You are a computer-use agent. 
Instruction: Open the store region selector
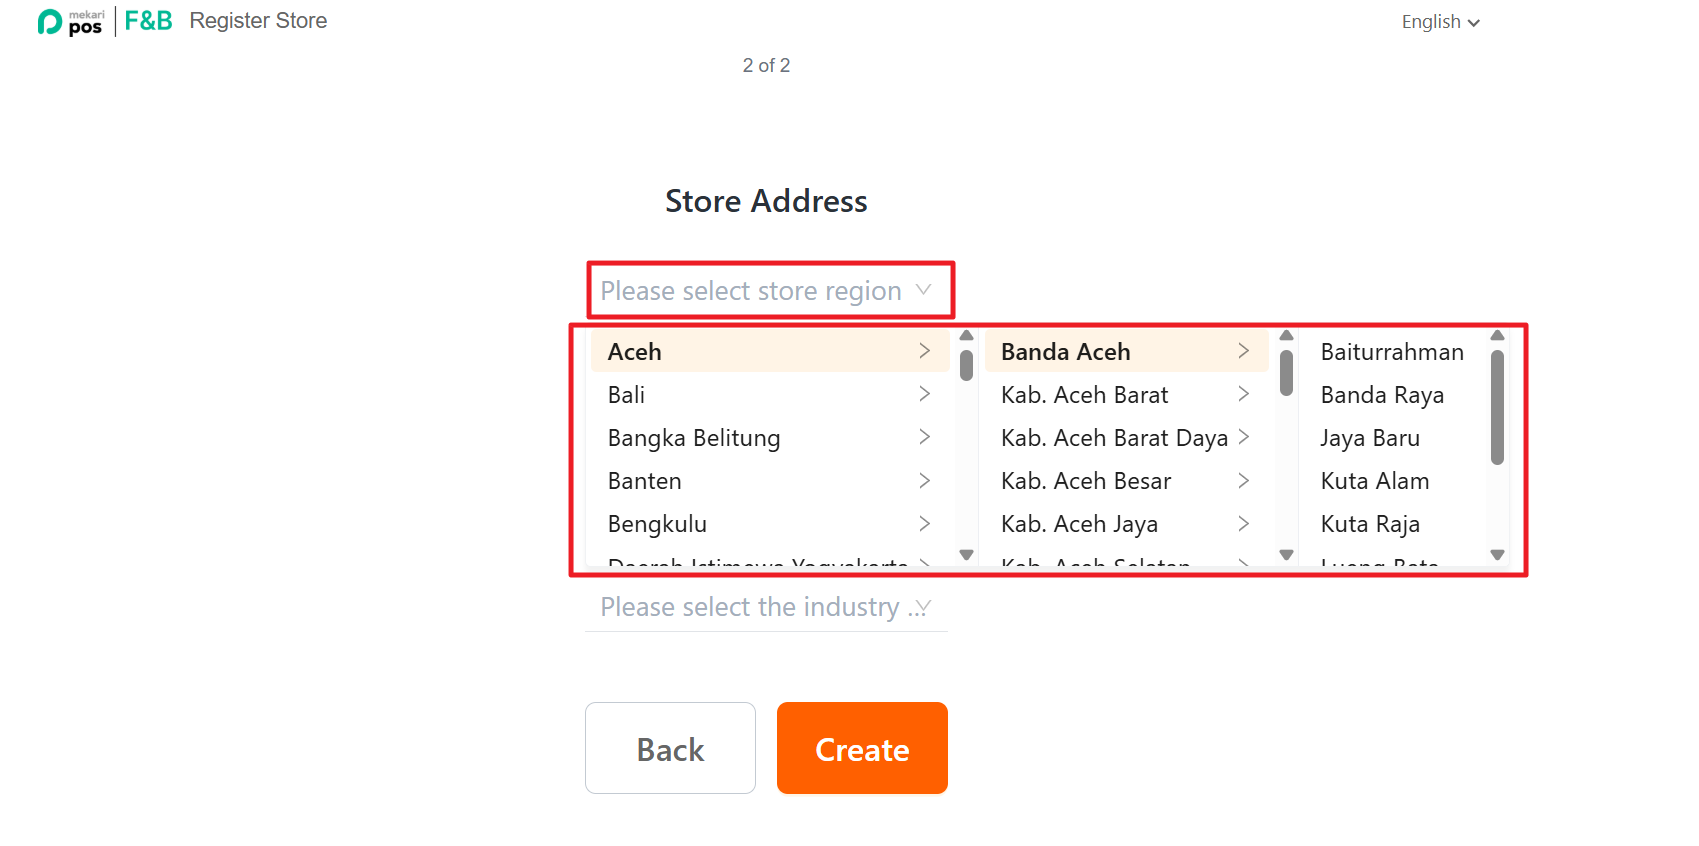767,291
